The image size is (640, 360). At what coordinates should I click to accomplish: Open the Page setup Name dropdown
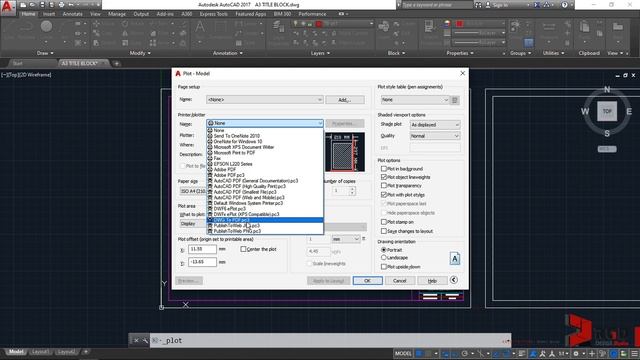(264, 100)
